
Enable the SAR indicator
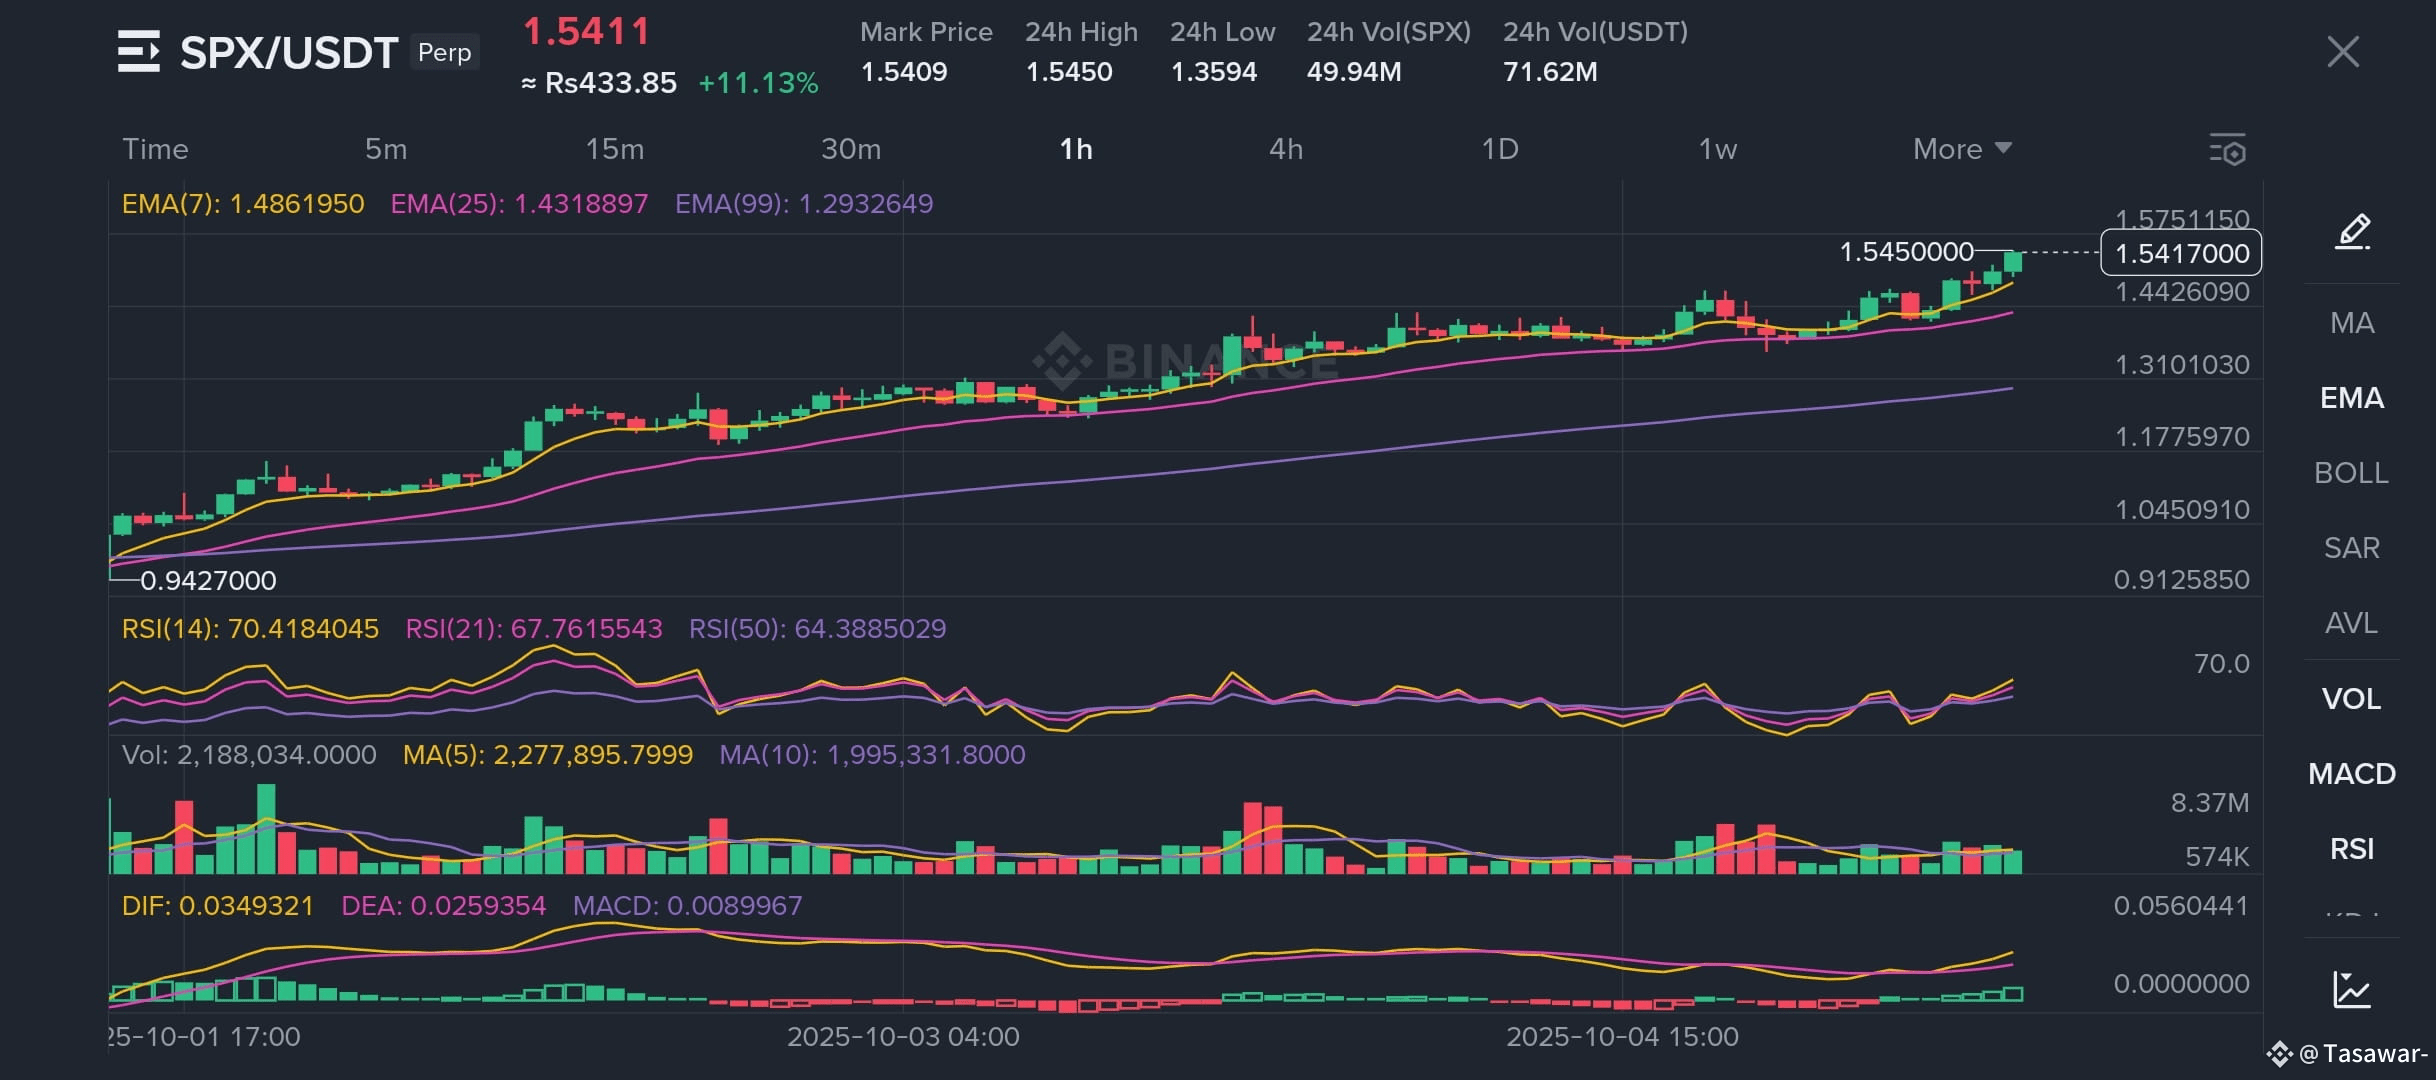pyautogui.click(x=2352, y=548)
